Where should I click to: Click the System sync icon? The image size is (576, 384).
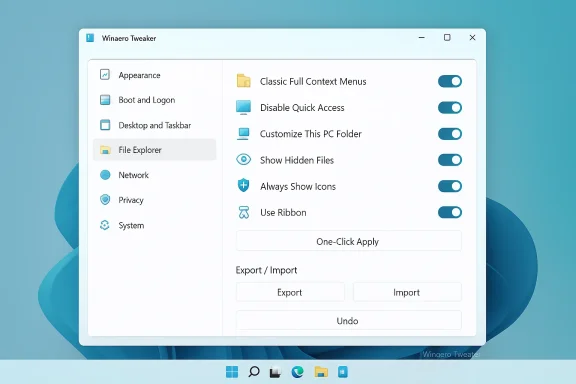pyautogui.click(x=105, y=225)
